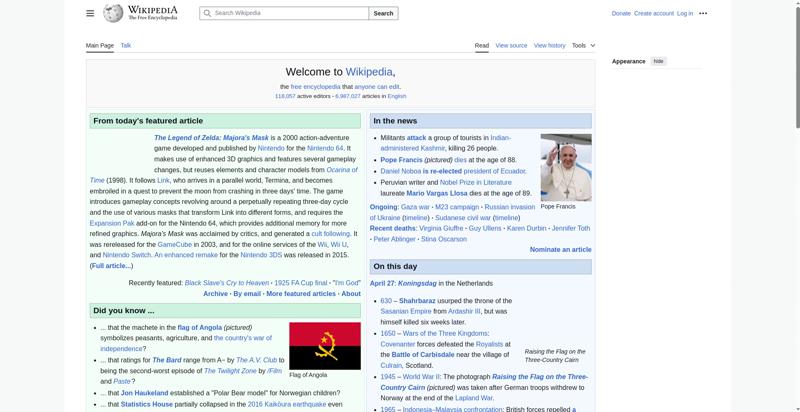Click the Stina Oscarson link
800x412 pixels.
pos(444,239)
